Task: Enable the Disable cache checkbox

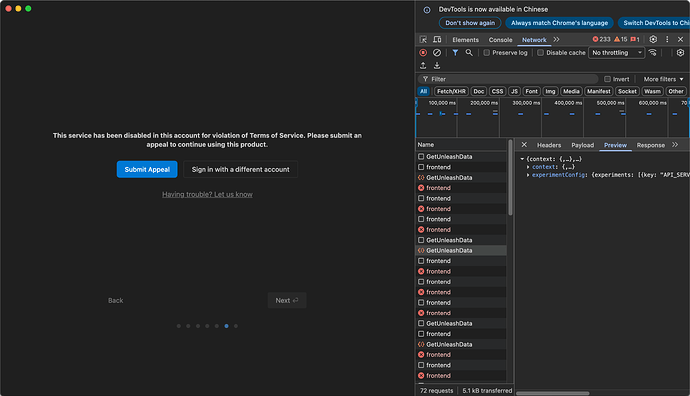Action: tap(540, 52)
